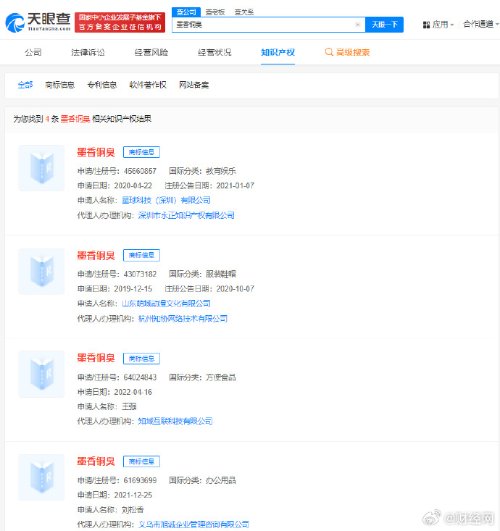Switch to the 经营风险 tab
Image resolution: width=500 pixels, height=531 pixels.
pyautogui.click(x=151, y=52)
